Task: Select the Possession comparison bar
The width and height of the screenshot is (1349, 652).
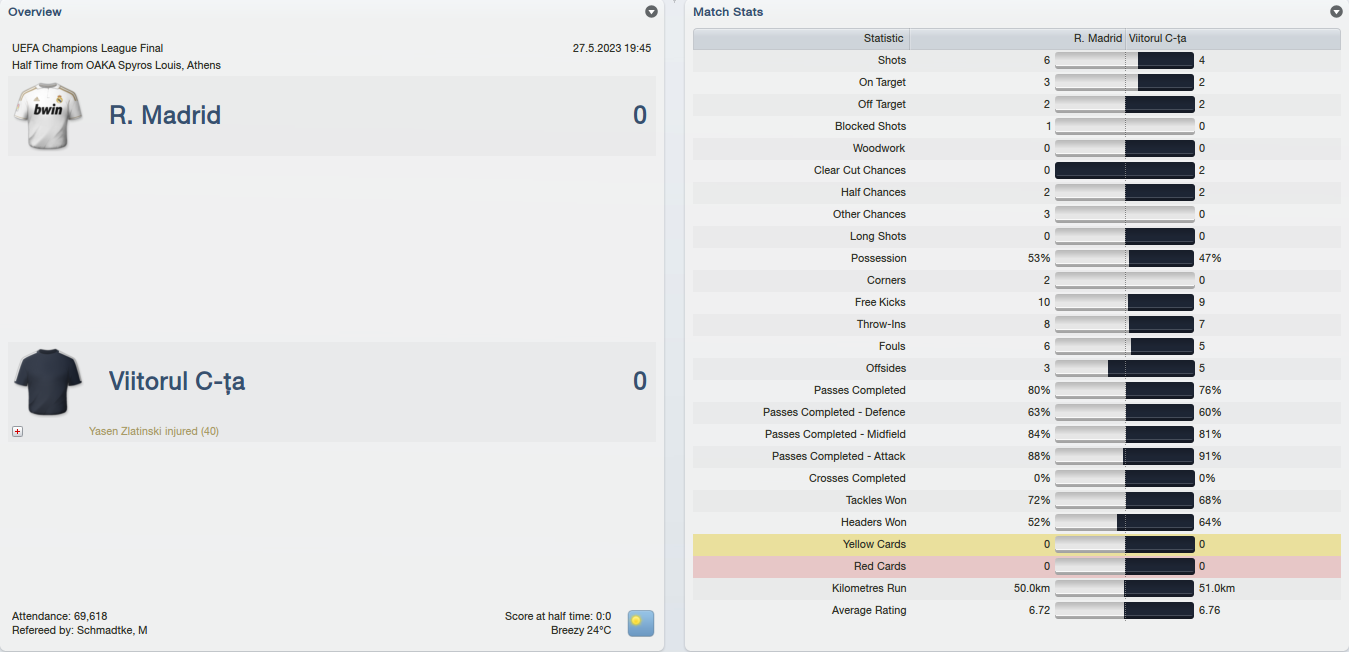Action: click(x=1125, y=258)
